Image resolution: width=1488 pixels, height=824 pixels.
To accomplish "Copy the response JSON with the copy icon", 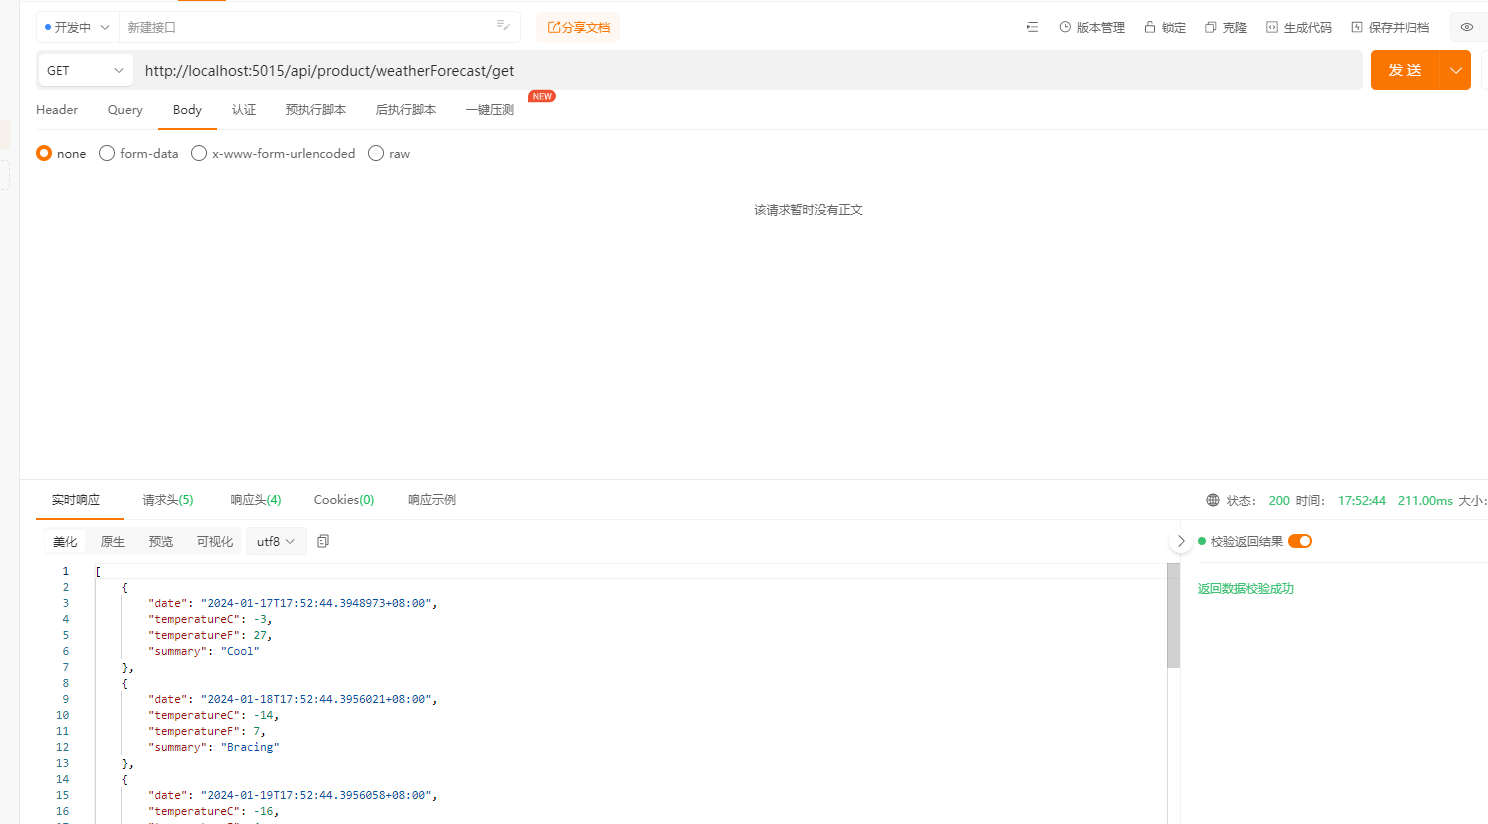I will (322, 540).
